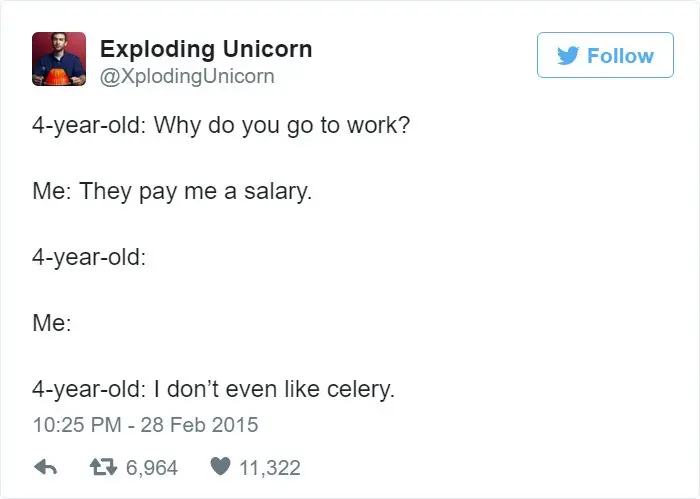Open the Exploding Unicorn display name link
700x499 pixels.
tap(205, 49)
